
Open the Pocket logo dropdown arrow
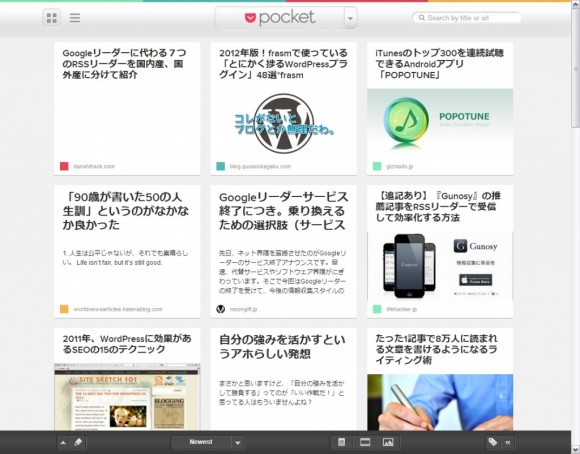(x=350, y=18)
